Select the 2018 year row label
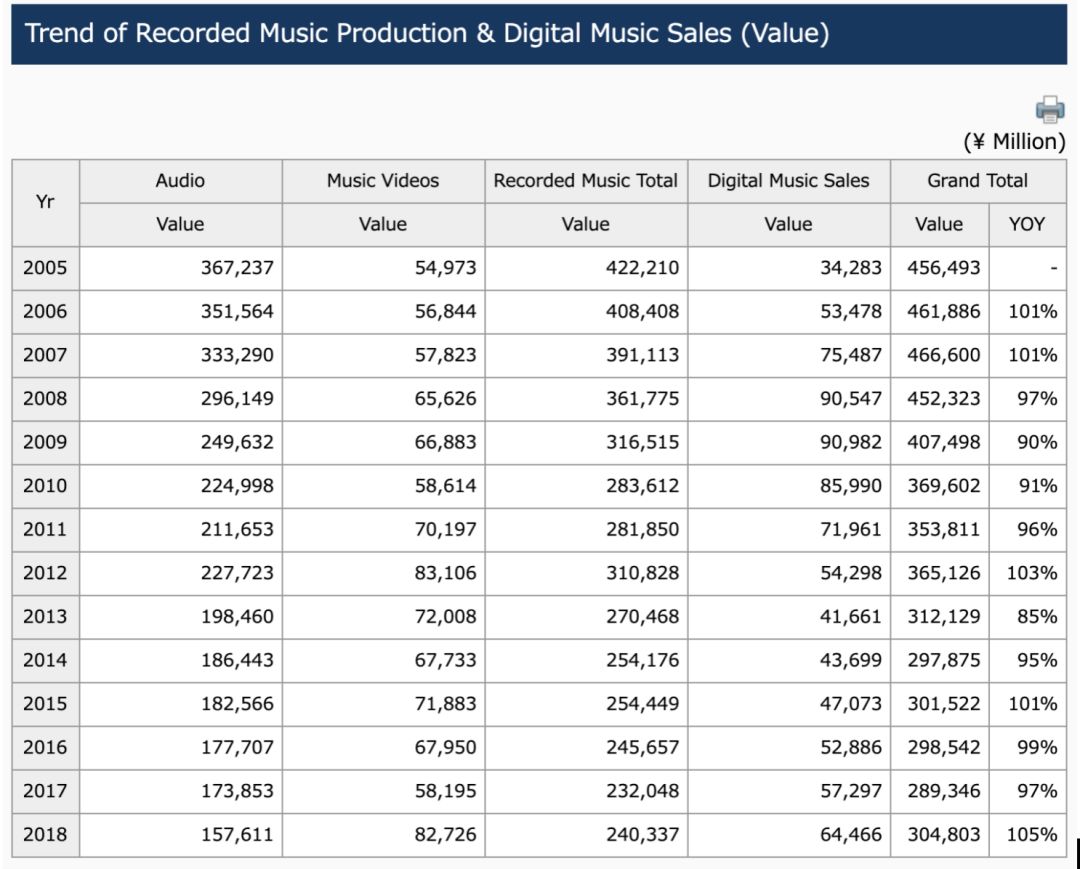Image resolution: width=1080 pixels, height=869 pixels. (x=45, y=834)
